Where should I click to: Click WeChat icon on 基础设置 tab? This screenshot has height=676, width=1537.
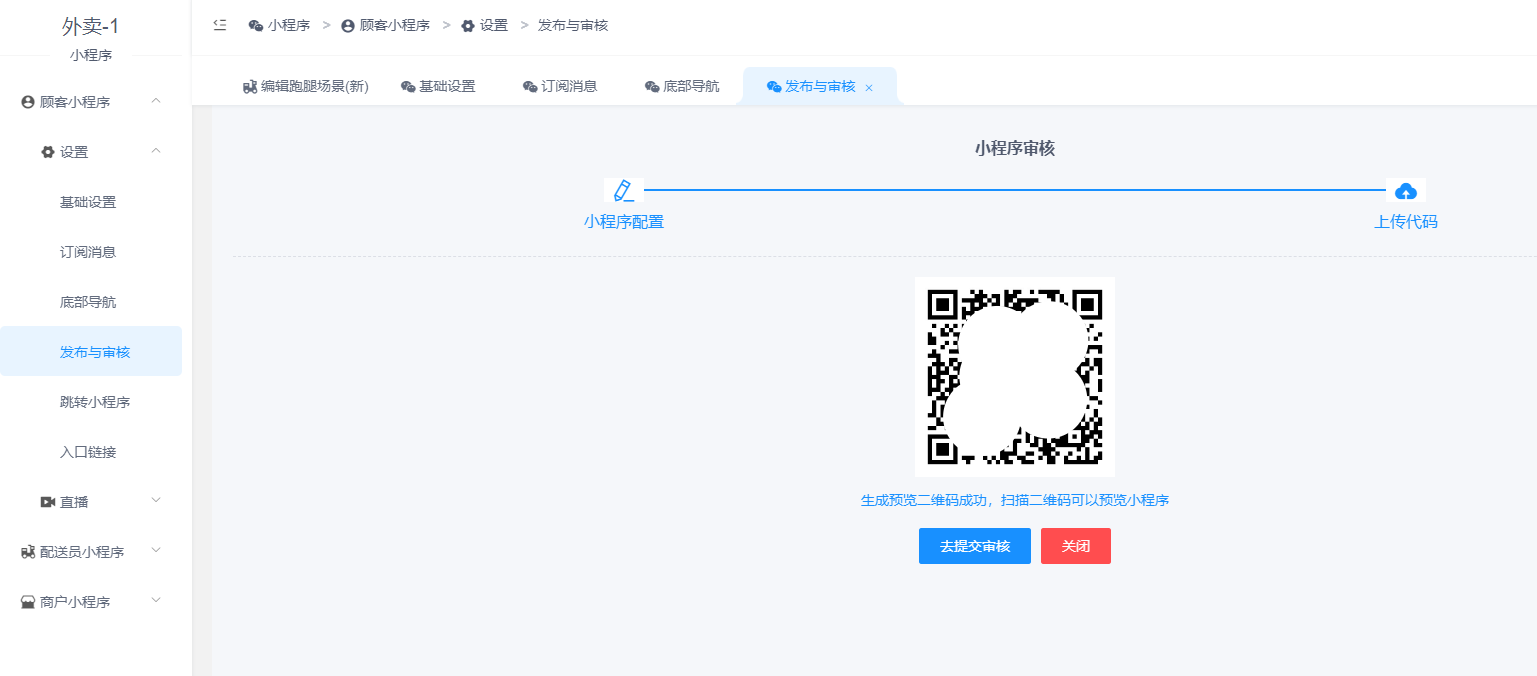click(408, 87)
